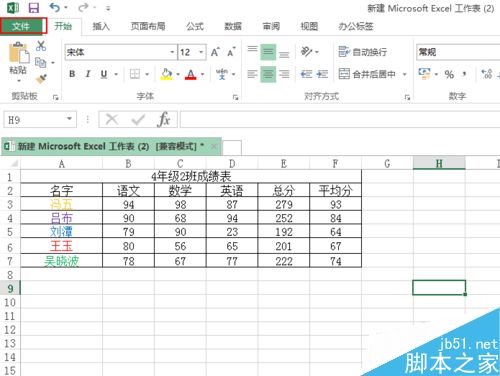Viewport: 500px width, 376px height.
Task: Click the comma style icon
Action: [464, 74]
